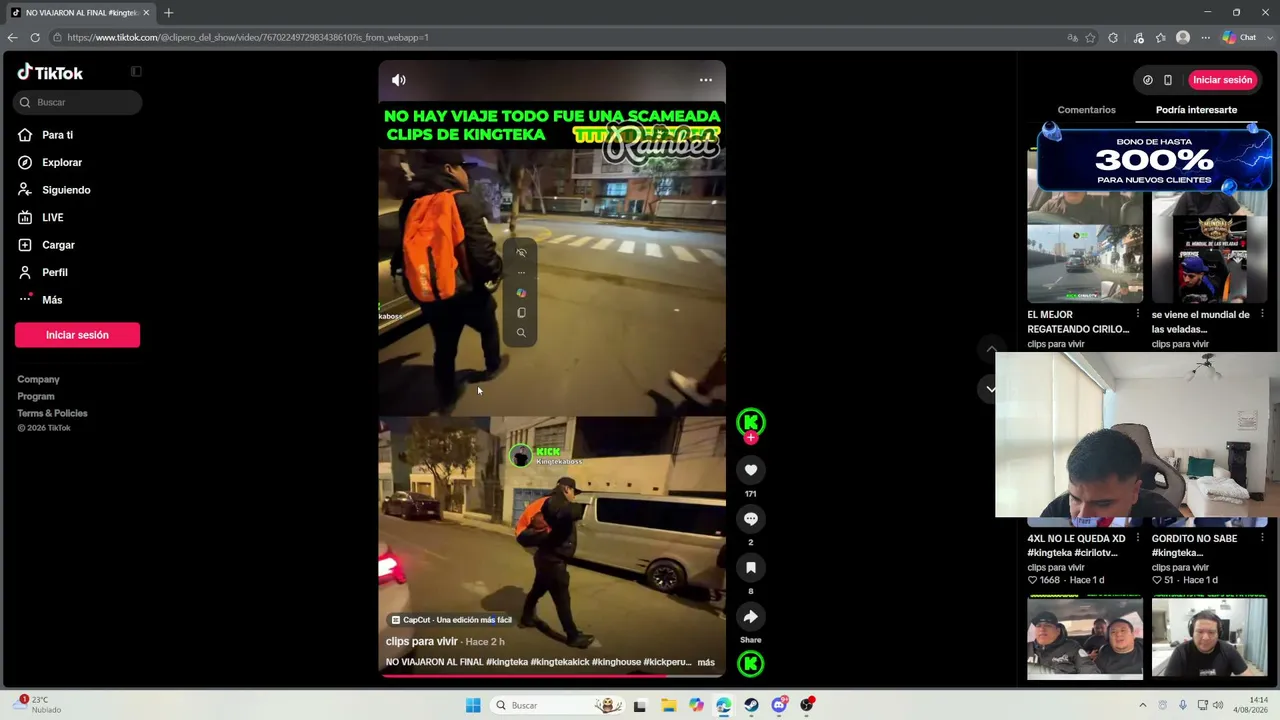Click the sidebar Iniciar sesión button
The width and height of the screenshot is (1280, 720).
click(77, 335)
